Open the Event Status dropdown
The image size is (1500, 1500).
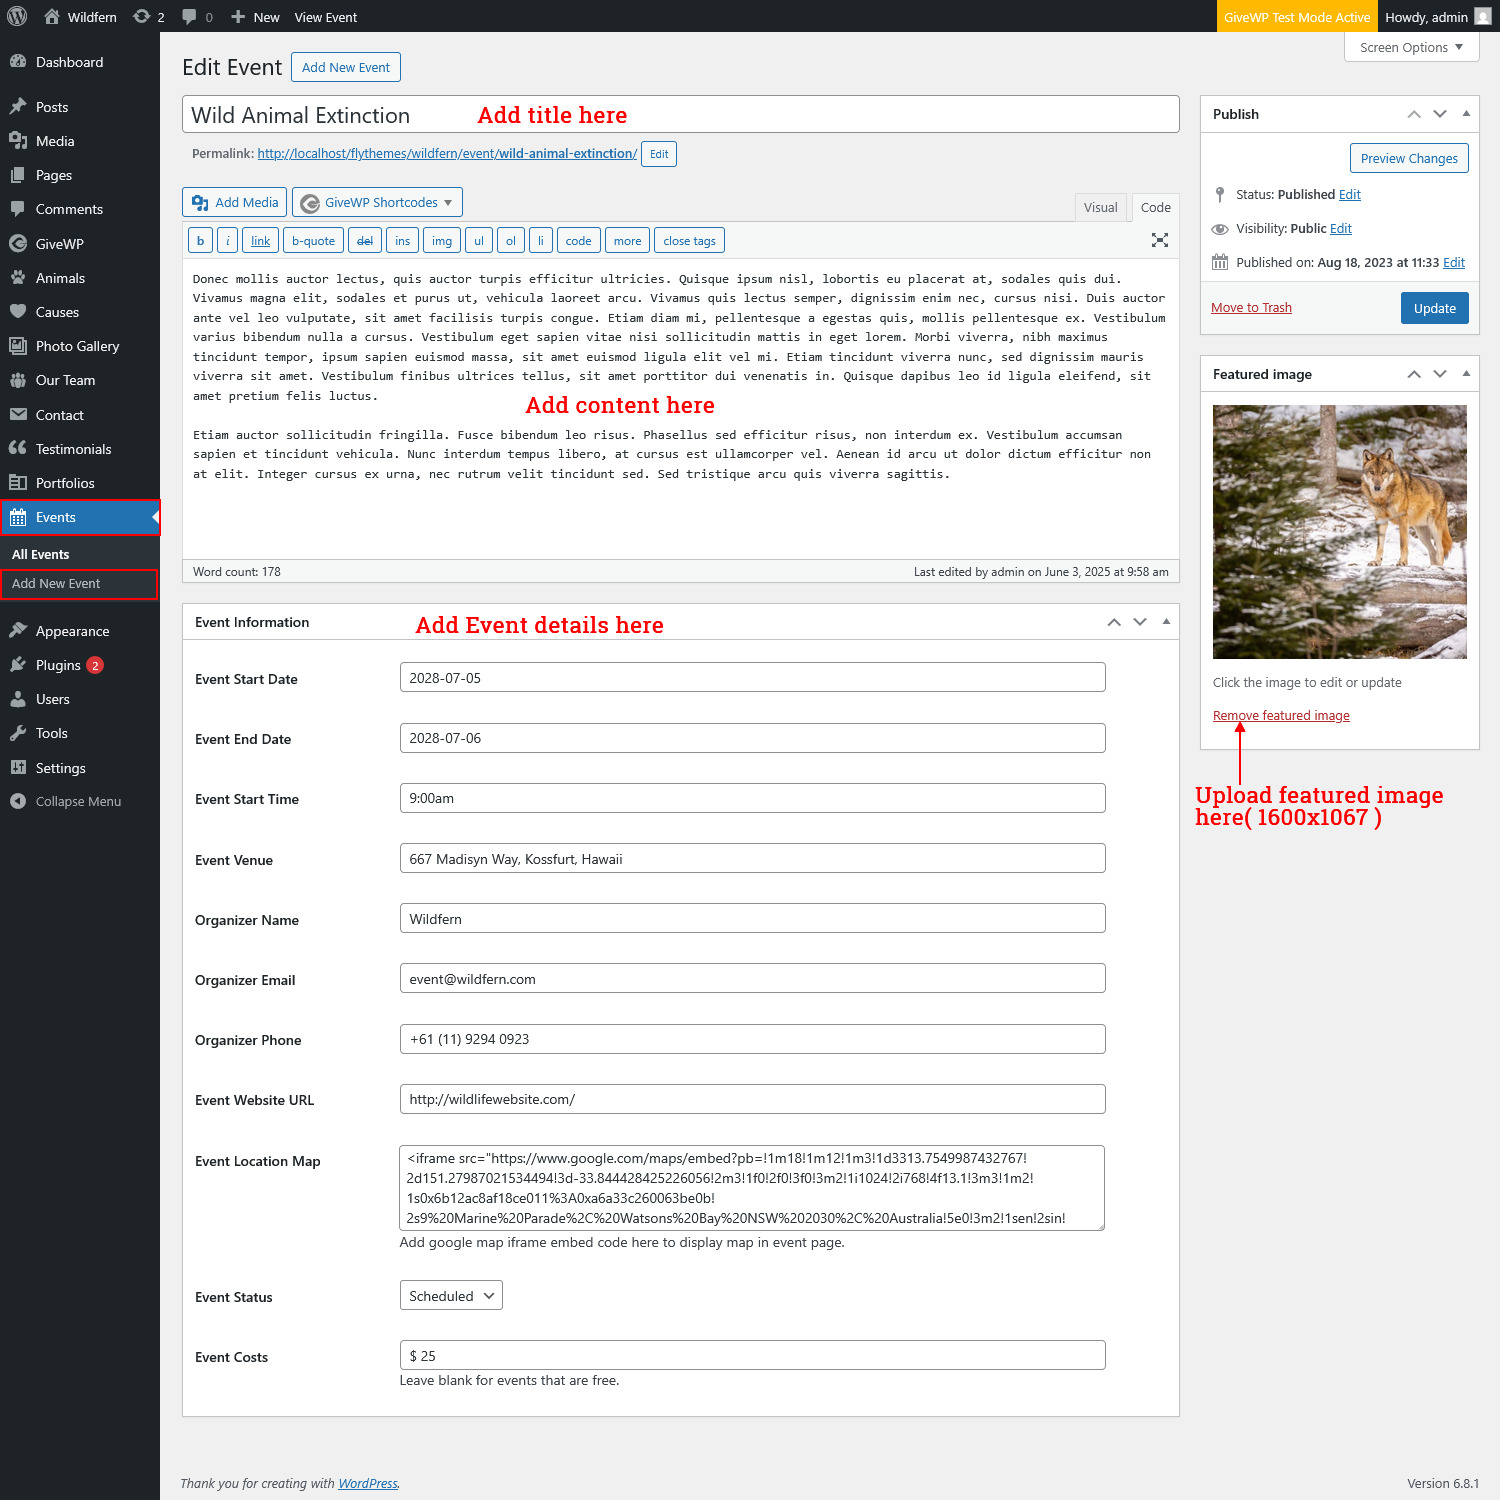pyautogui.click(x=451, y=1296)
